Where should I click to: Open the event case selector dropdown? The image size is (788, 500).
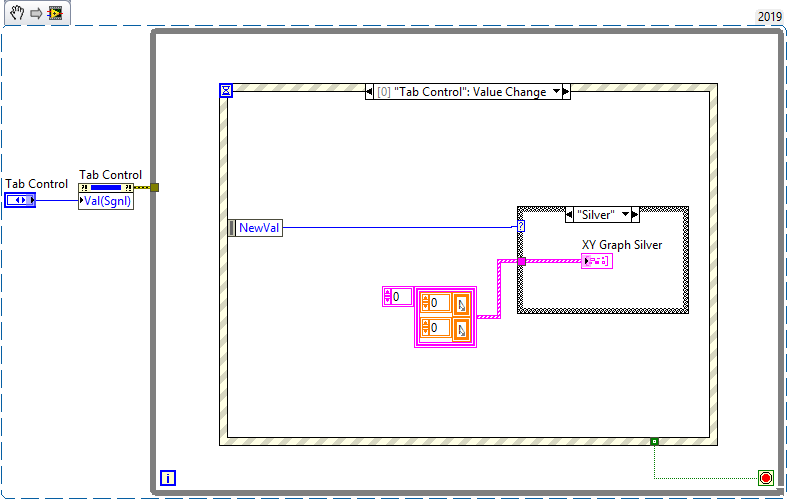[556, 91]
